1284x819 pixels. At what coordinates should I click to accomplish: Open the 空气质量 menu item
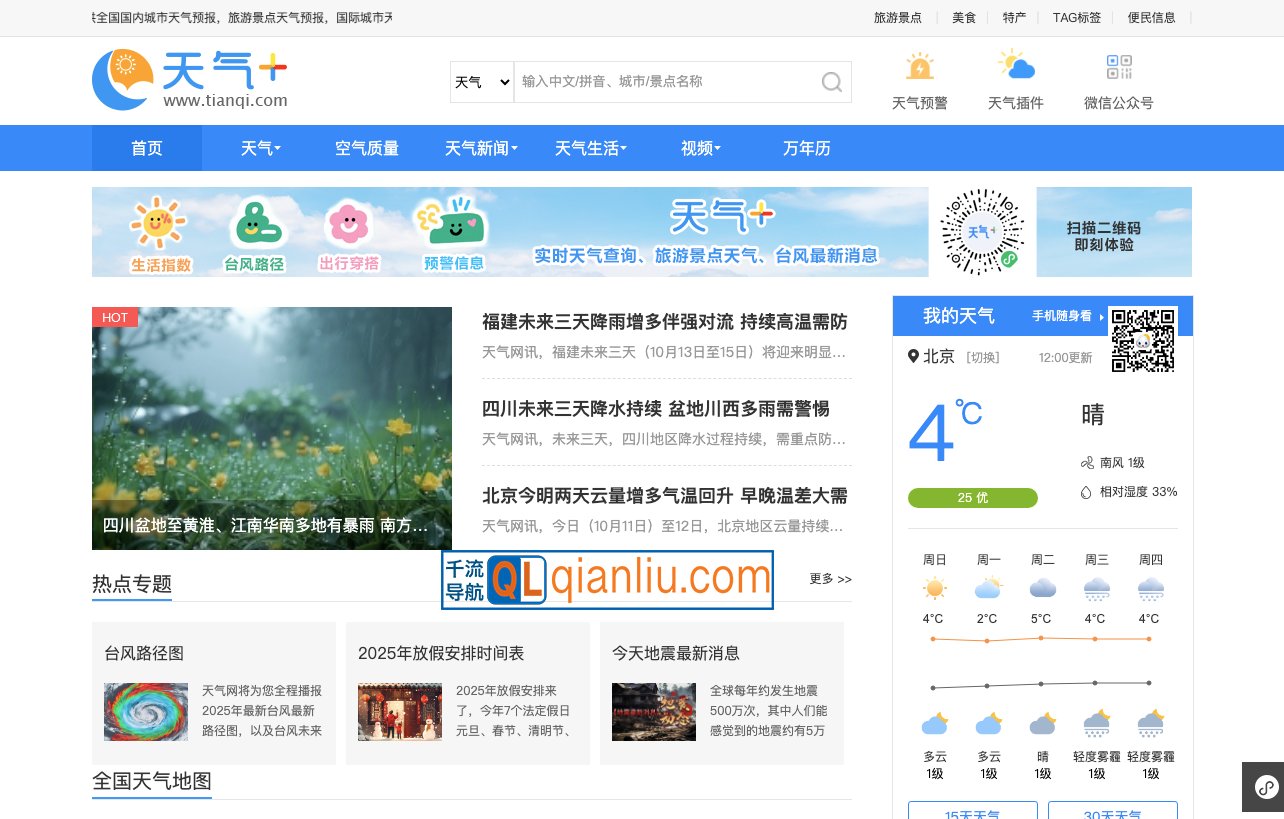coord(367,148)
